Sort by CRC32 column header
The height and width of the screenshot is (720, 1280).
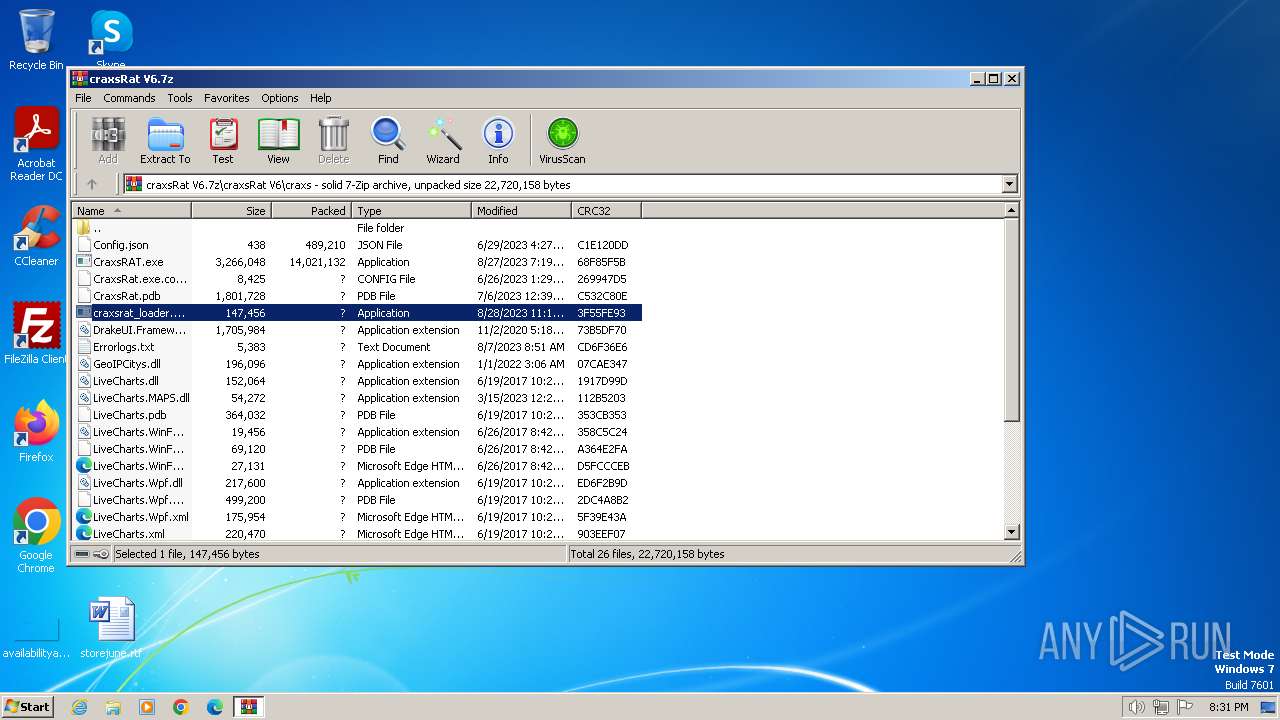606,211
